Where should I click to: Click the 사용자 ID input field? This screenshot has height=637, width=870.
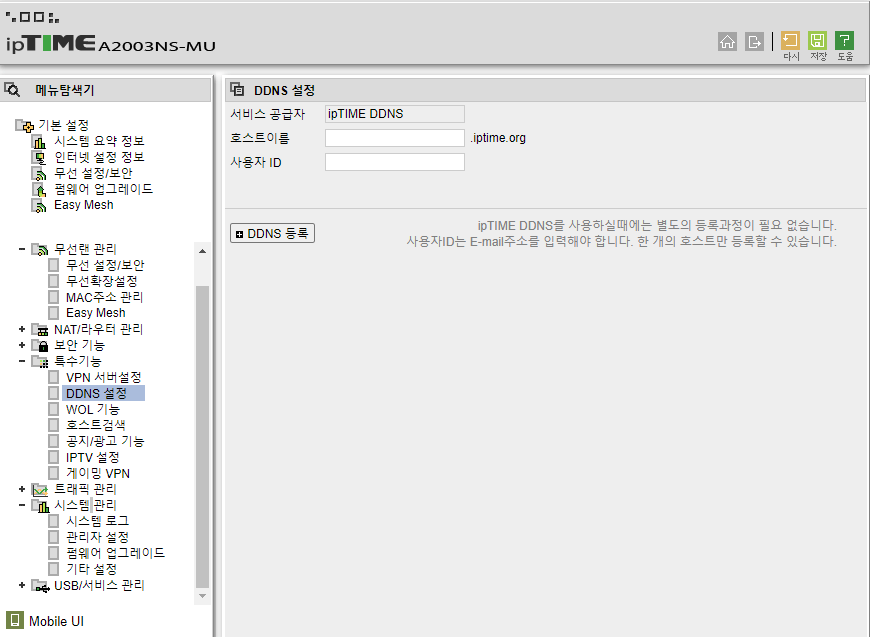click(x=394, y=162)
